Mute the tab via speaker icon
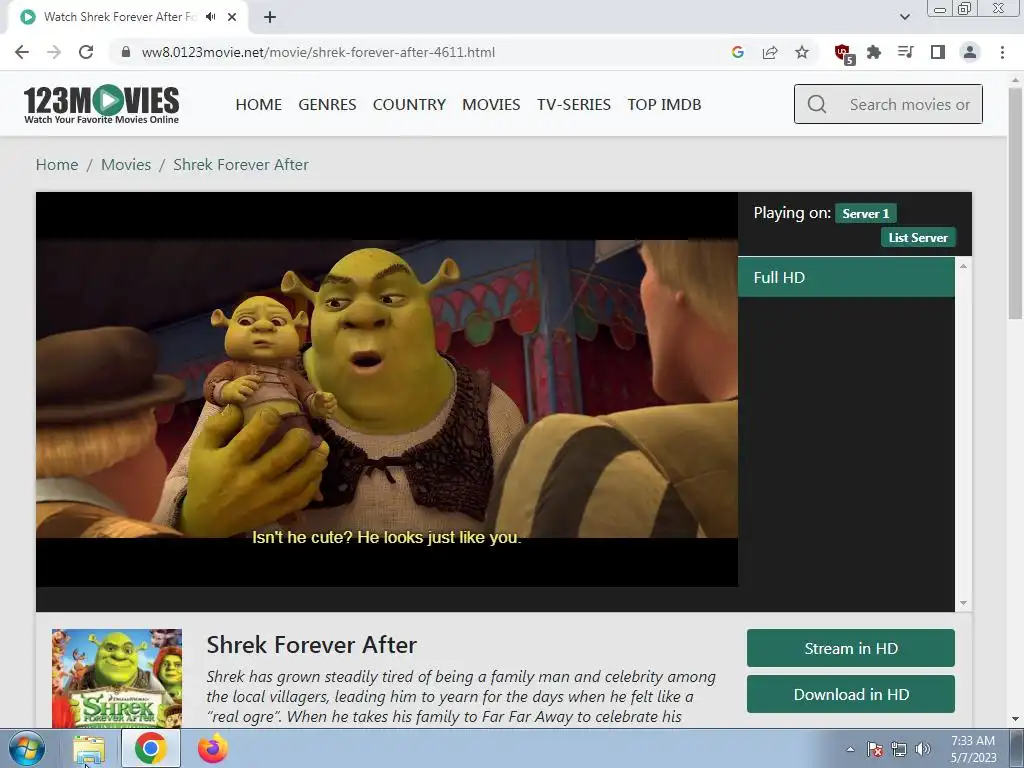The width and height of the screenshot is (1024, 768). [x=210, y=17]
